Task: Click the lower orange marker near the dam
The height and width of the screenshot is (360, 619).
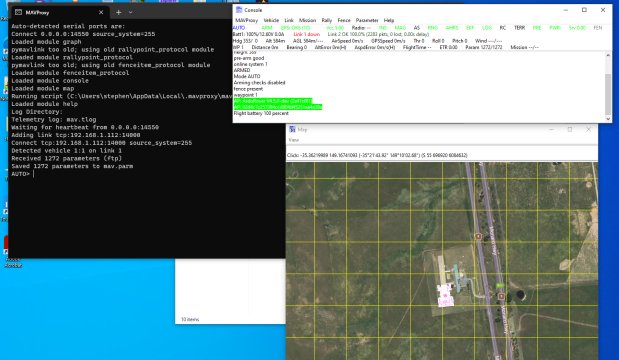Action: point(501,296)
